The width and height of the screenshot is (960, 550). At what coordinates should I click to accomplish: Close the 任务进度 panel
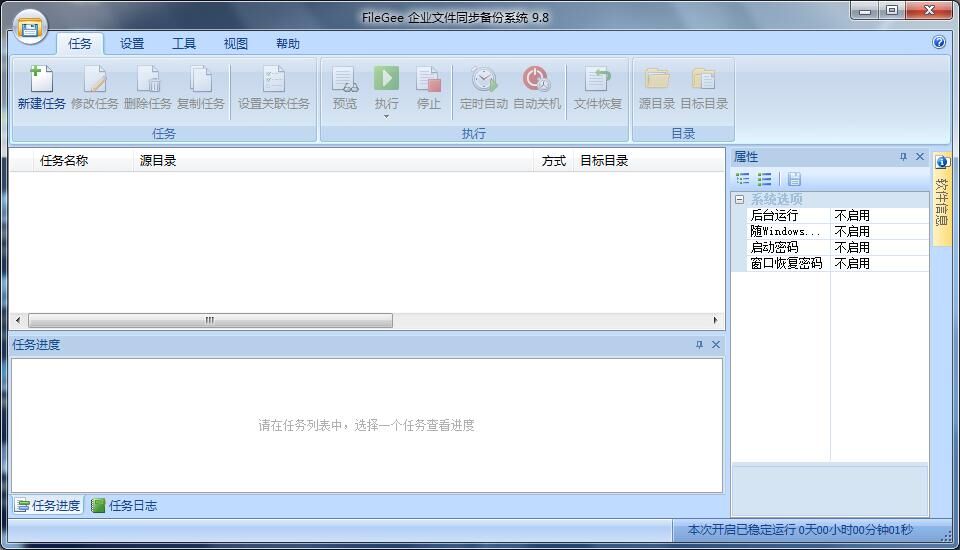[x=716, y=345]
